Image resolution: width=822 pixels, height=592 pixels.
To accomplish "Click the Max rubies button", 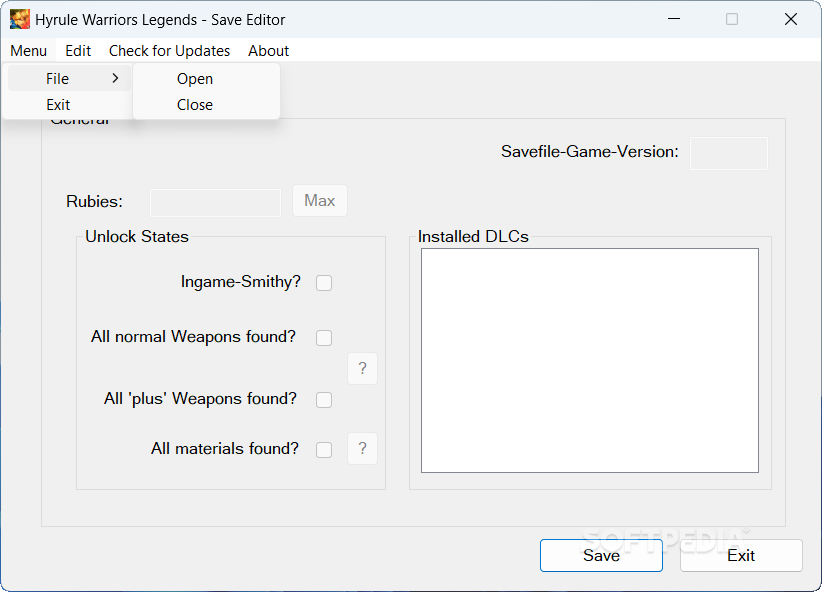I will 320,201.
